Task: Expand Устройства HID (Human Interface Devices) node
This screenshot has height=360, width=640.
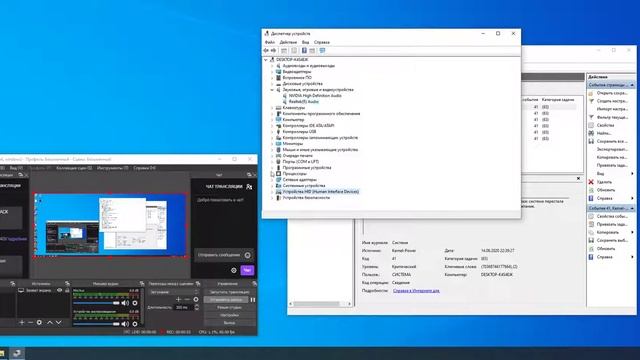Action: [x=272, y=192]
